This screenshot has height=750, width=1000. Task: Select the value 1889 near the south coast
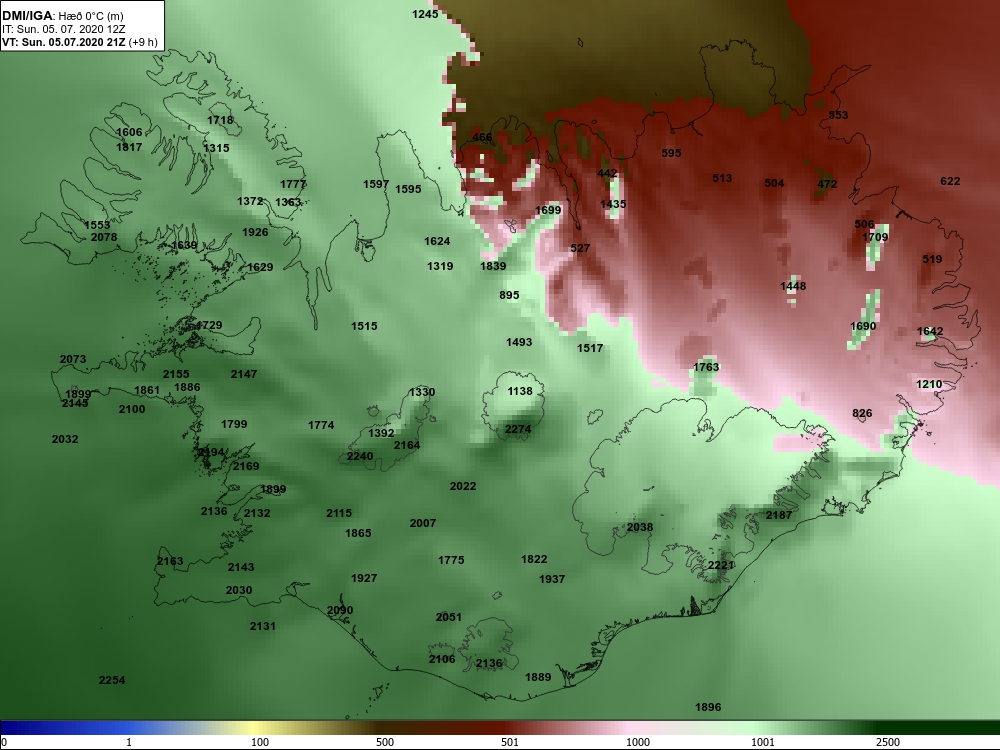538,677
